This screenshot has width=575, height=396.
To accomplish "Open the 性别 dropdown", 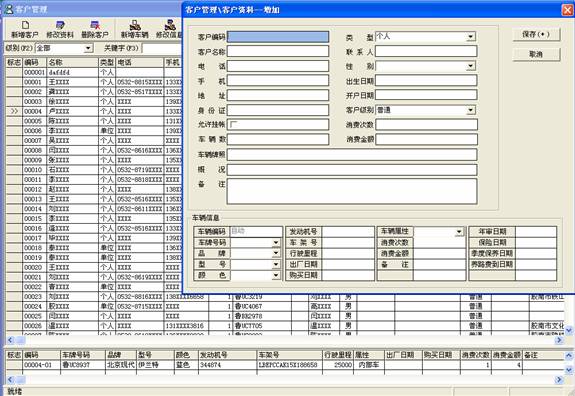I will tap(470, 66).
